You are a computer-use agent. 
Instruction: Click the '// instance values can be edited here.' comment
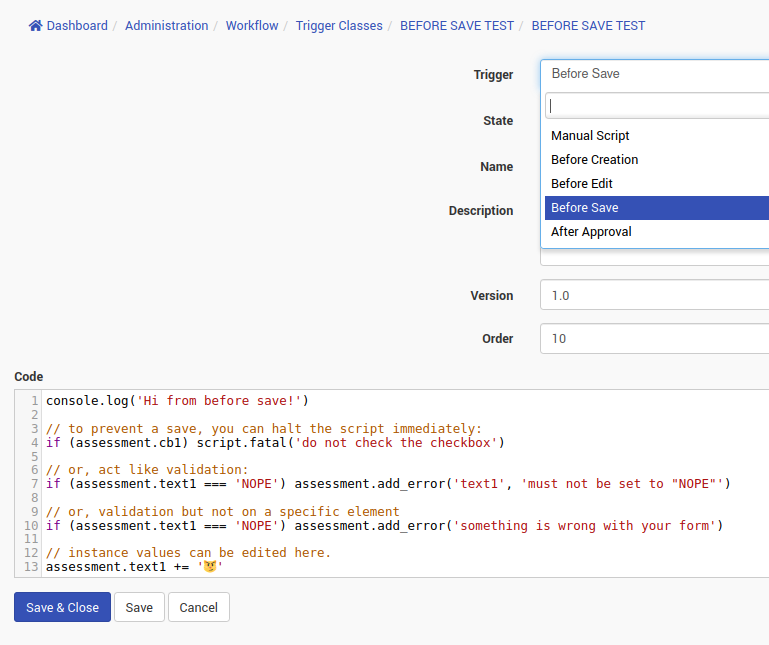coord(188,552)
